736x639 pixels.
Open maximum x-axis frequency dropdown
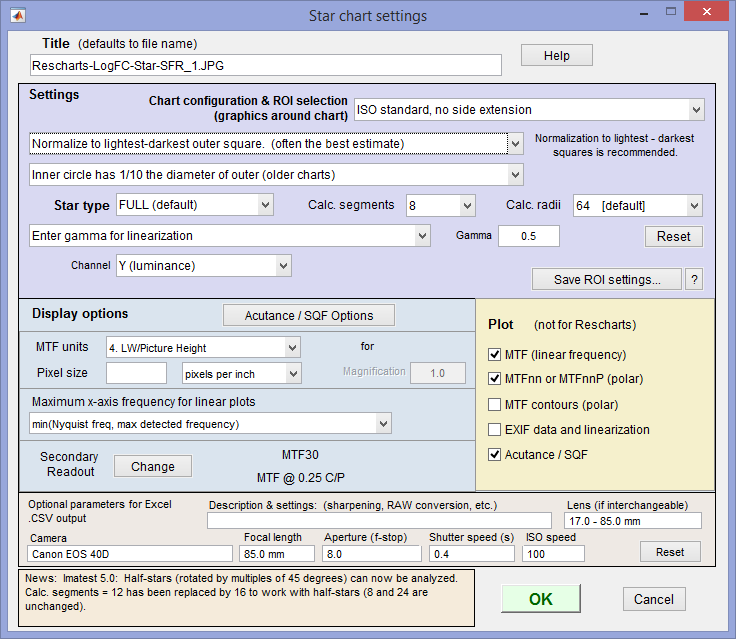pos(210,424)
